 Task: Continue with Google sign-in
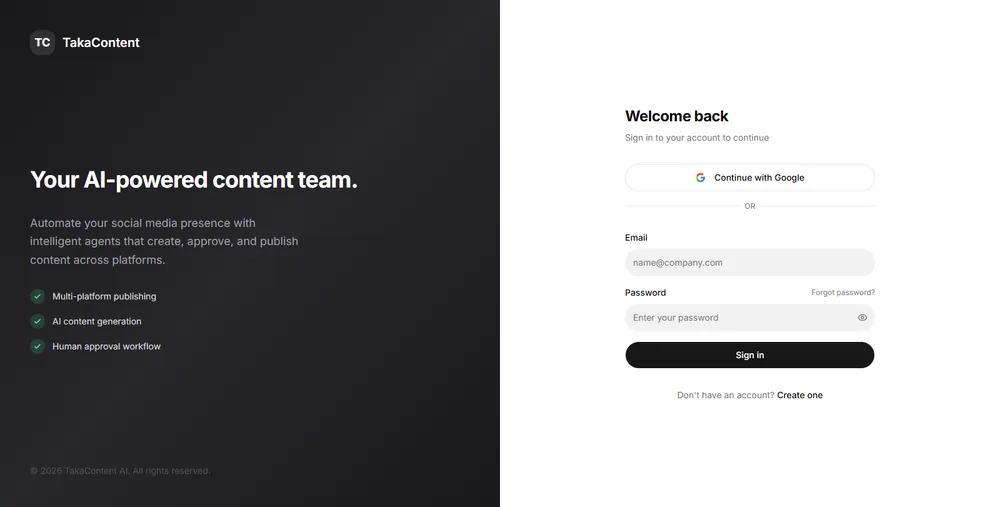click(x=750, y=178)
